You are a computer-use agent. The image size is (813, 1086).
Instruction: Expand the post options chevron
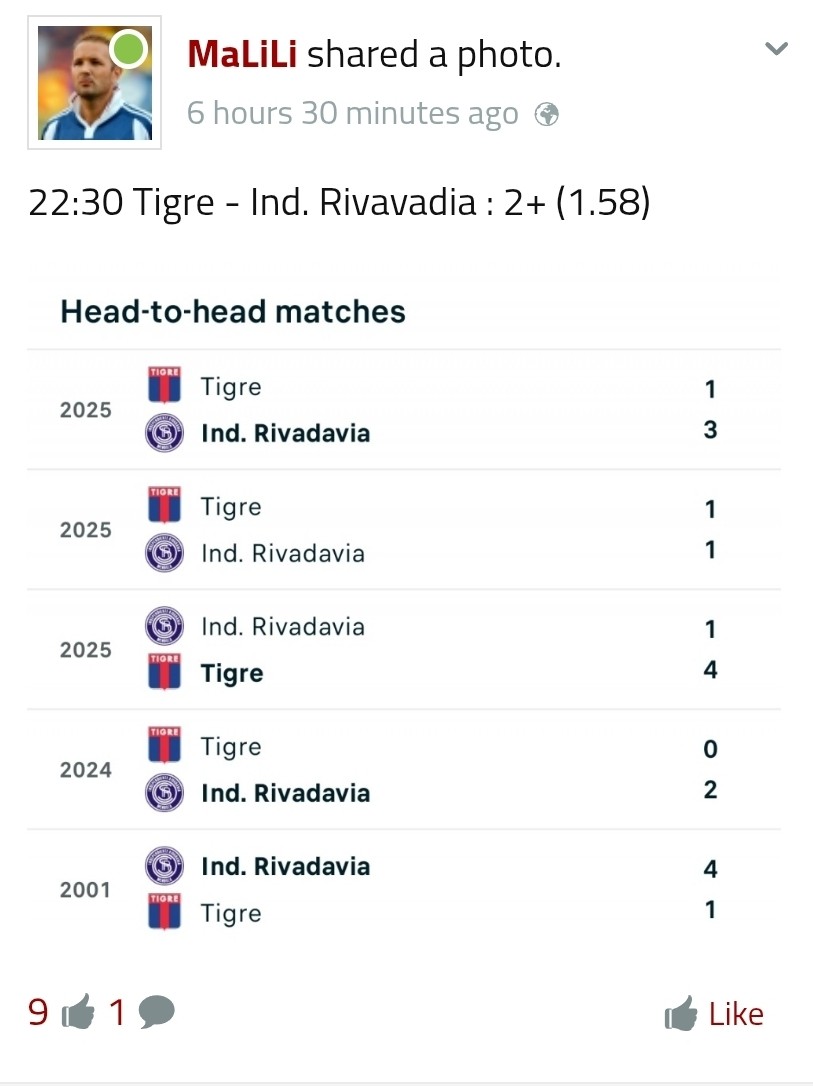pyautogui.click(x=776, y=49)
